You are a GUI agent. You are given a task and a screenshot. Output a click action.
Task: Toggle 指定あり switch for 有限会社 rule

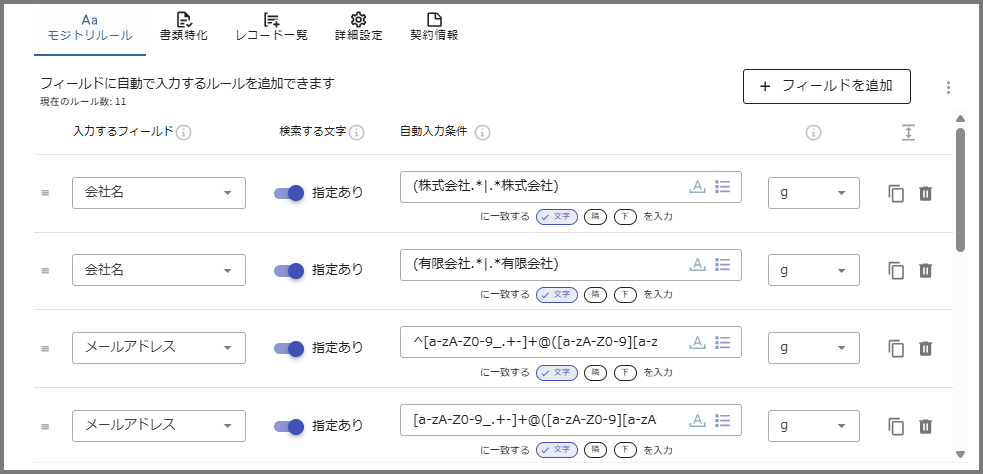point(289,270)
